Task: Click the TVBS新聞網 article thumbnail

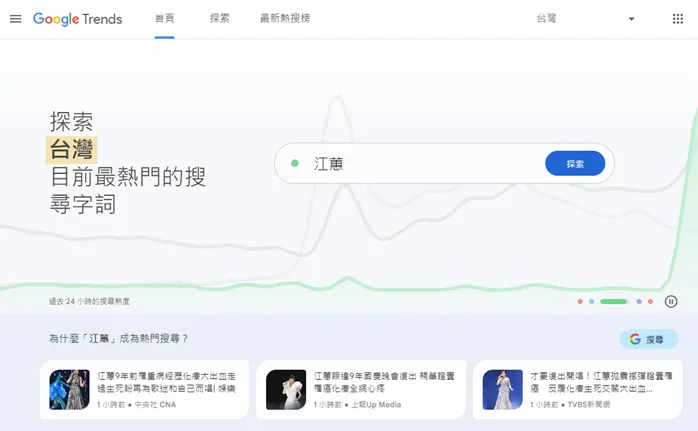Action: click(x=503, y=390)
